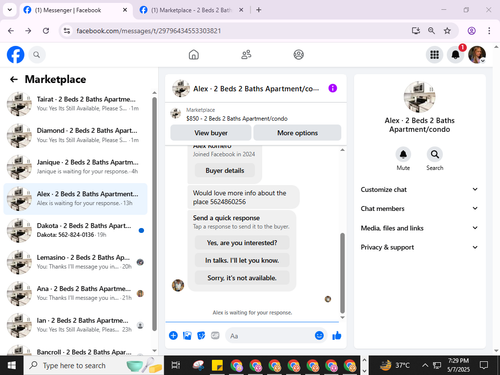This screenshot has width=500, height=375.
Task: Open Buyer details
Action: click(x=225, y=170)
